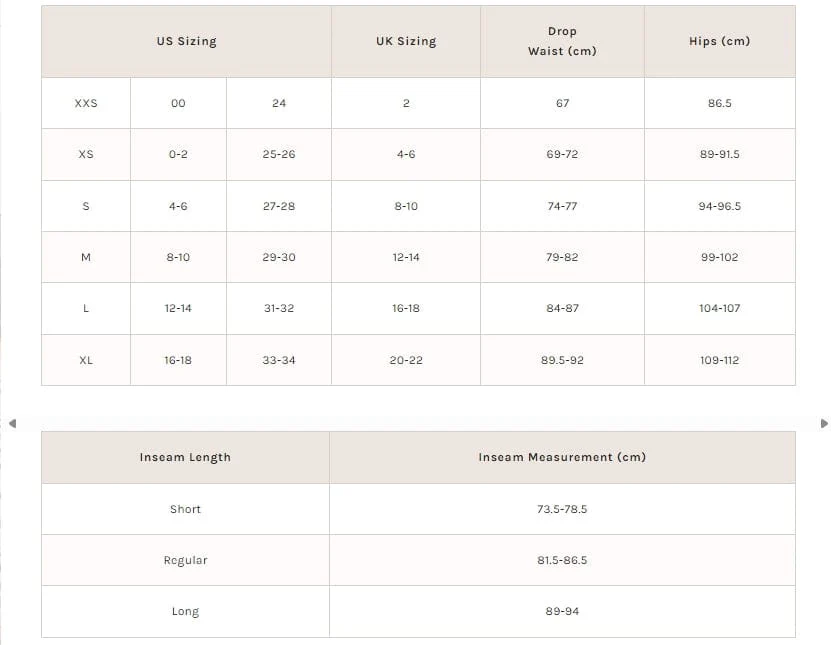
Task: Click the US size 8-10 cell
Action: (x=178, y=257)
